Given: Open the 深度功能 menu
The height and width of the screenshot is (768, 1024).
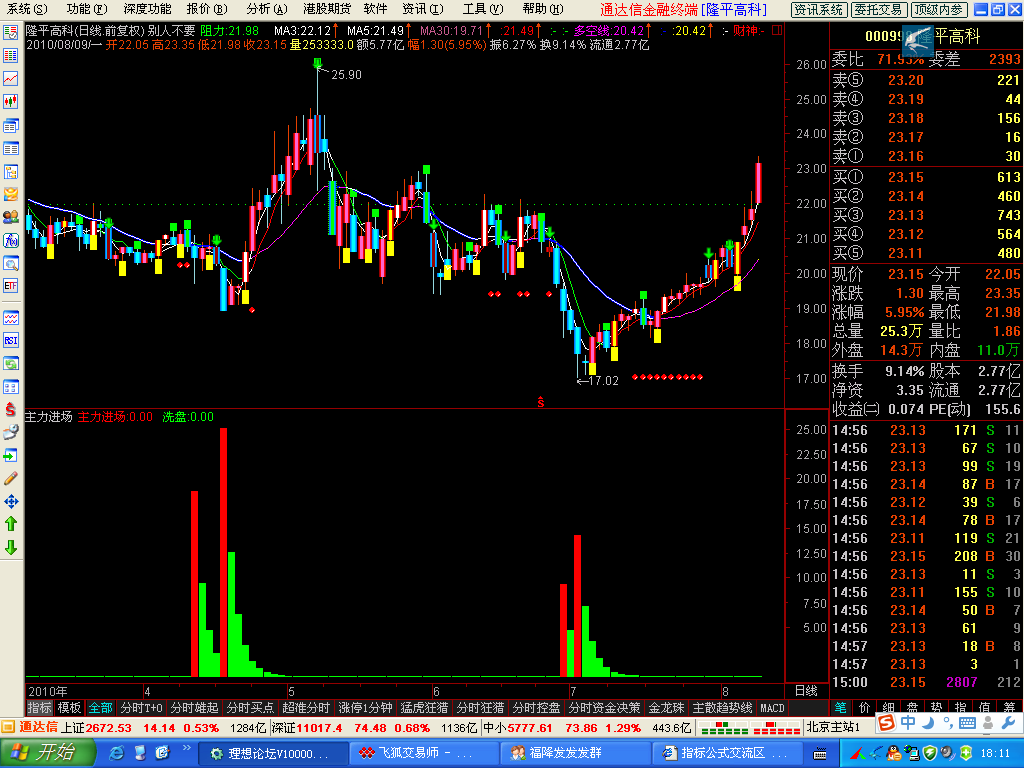Looking at the screenshot, I should 147,9.
